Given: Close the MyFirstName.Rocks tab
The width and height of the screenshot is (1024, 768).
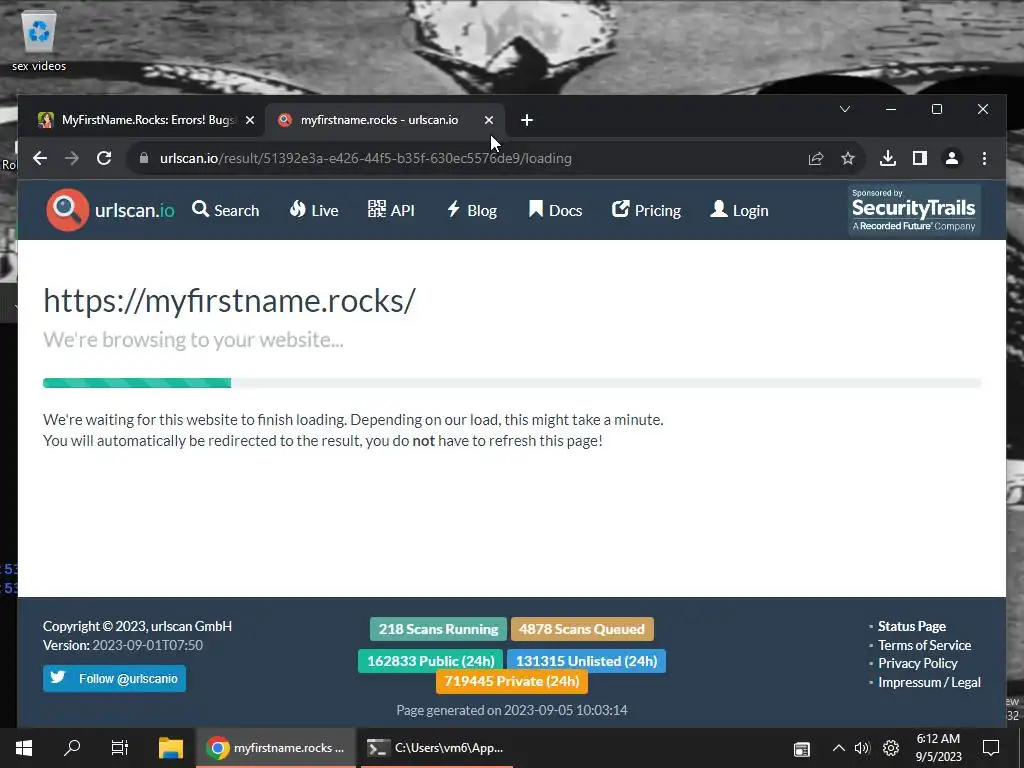Looking at the screenshot, I should click(249, 120).
